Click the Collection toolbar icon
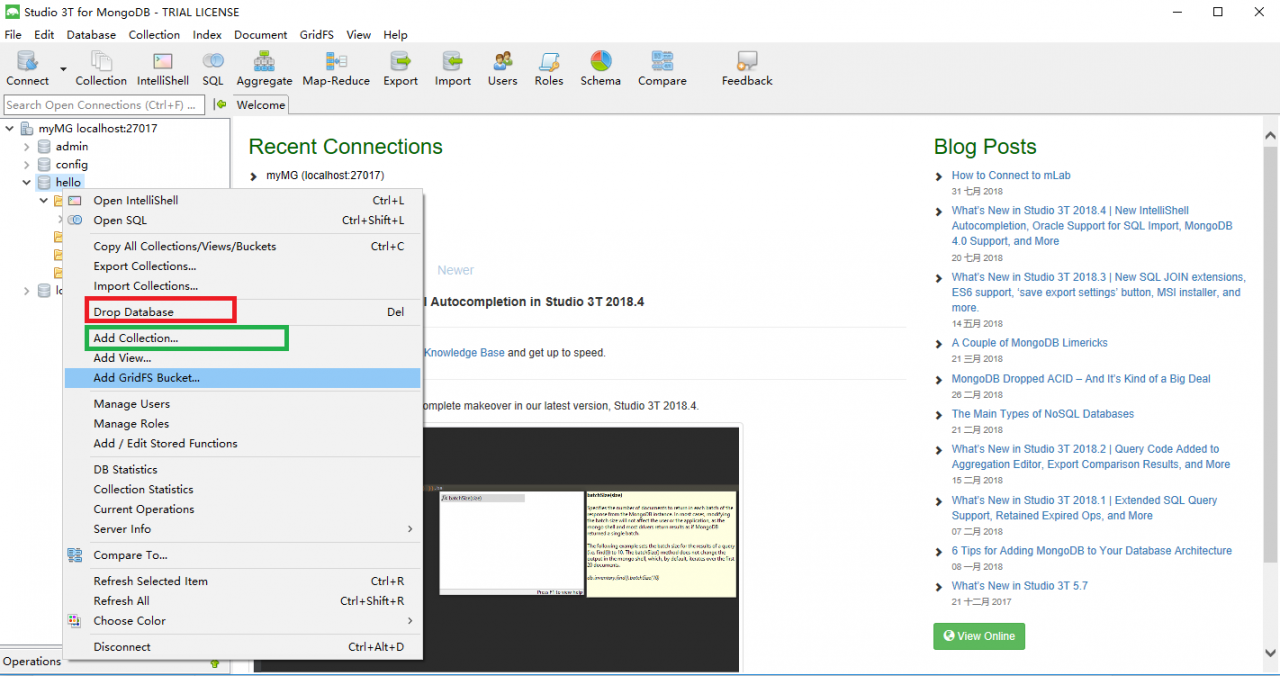Image resolution: width=1280 pixels, height=676 pixels. pyautogui.click(x=101, y=68)
